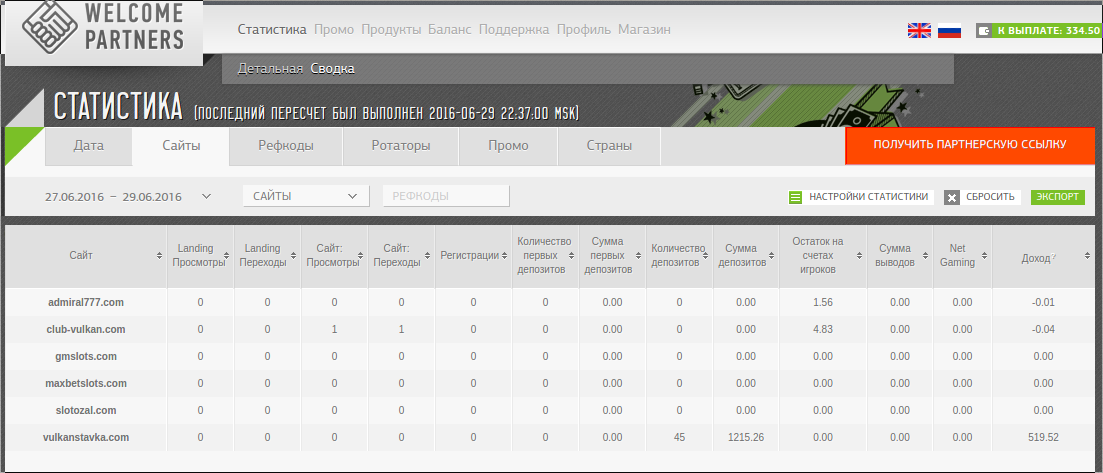Switch language to English flag

point(919,30)
